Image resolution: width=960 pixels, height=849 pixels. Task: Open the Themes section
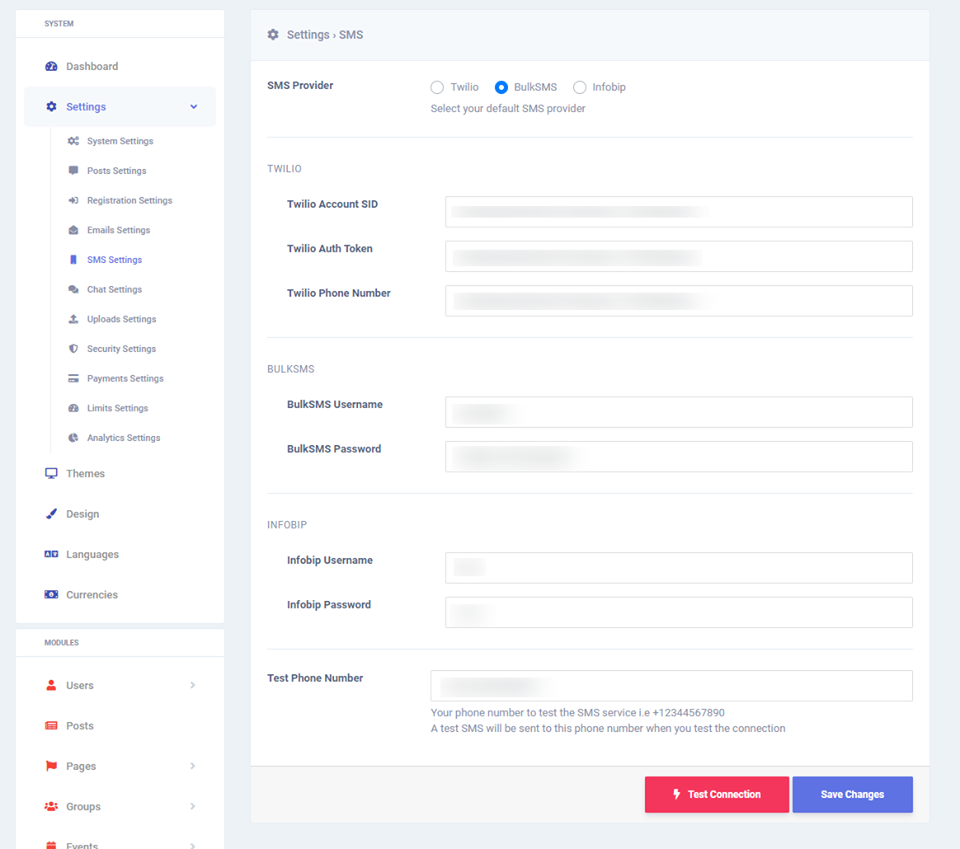(x=85, y=473)
